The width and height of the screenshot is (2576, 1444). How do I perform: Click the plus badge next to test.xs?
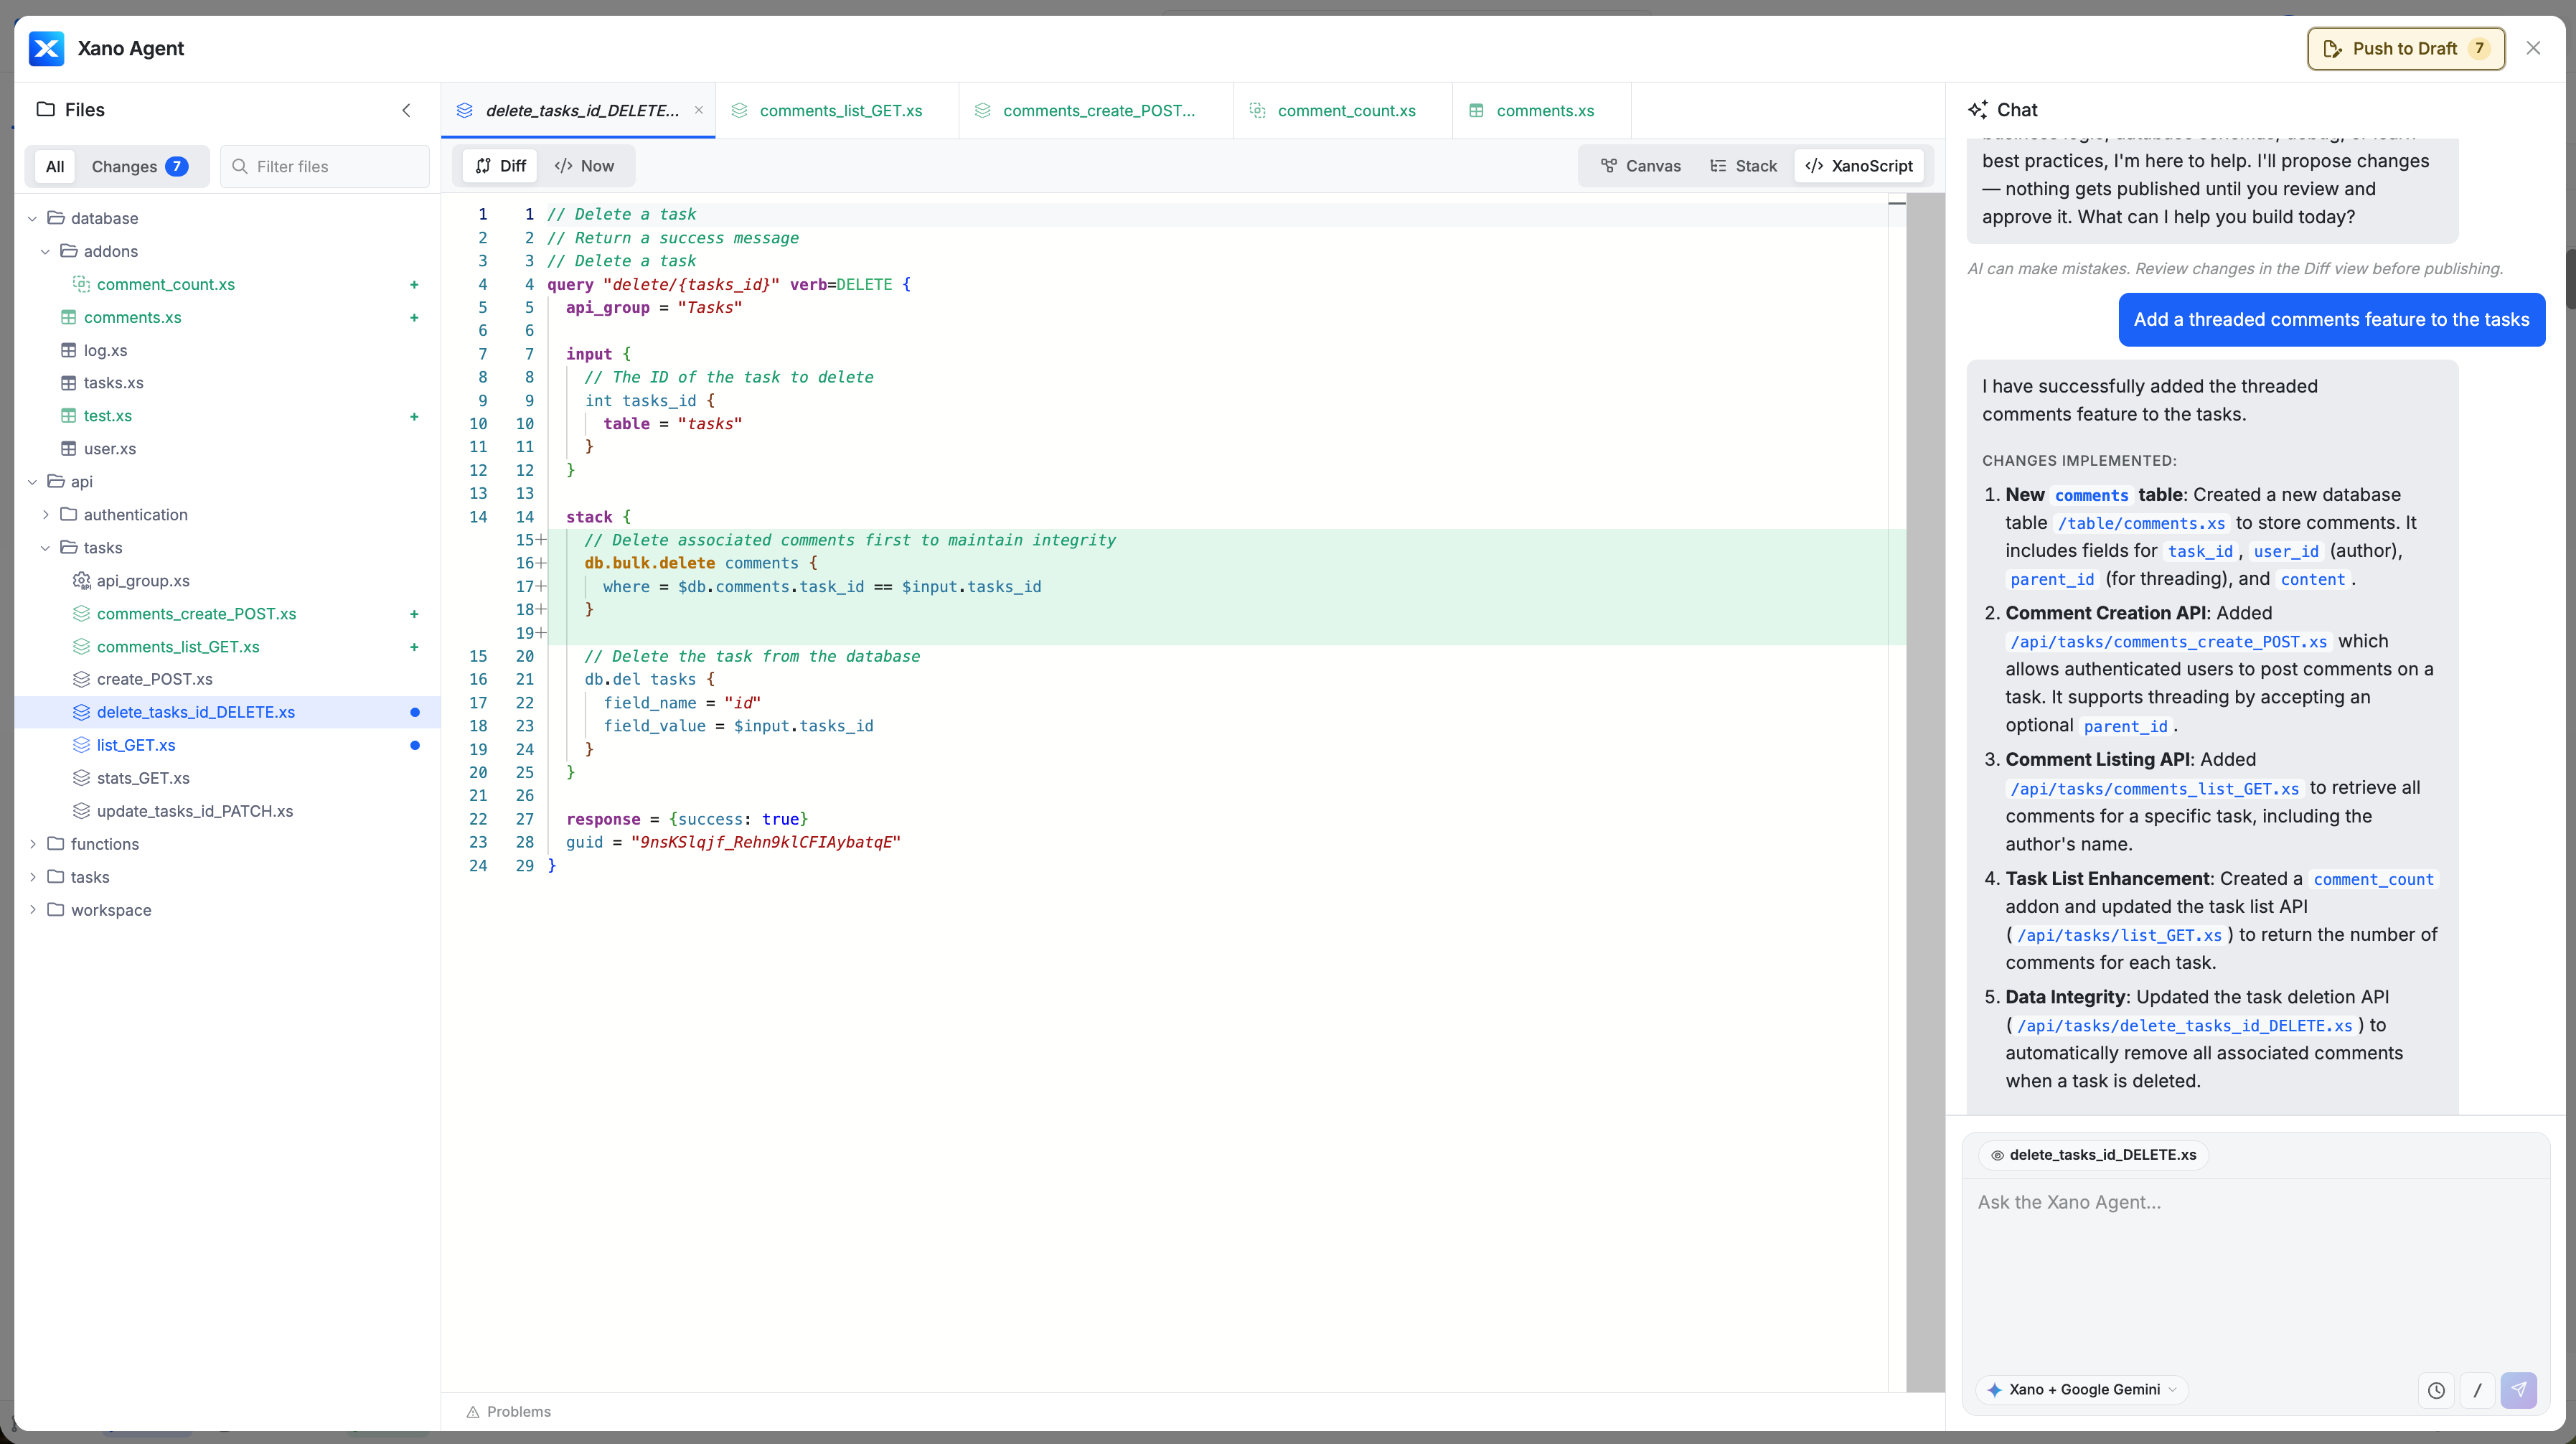414,416
